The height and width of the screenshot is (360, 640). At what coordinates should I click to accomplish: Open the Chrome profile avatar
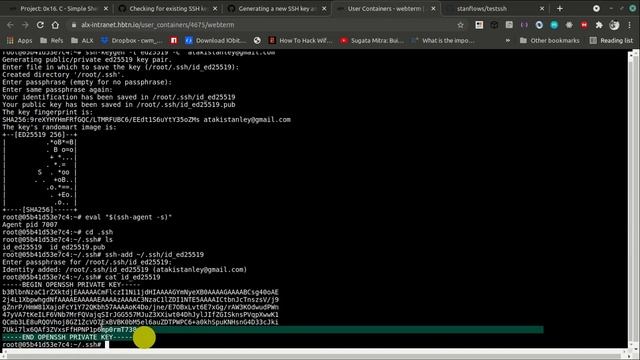[x=614, y=25]
